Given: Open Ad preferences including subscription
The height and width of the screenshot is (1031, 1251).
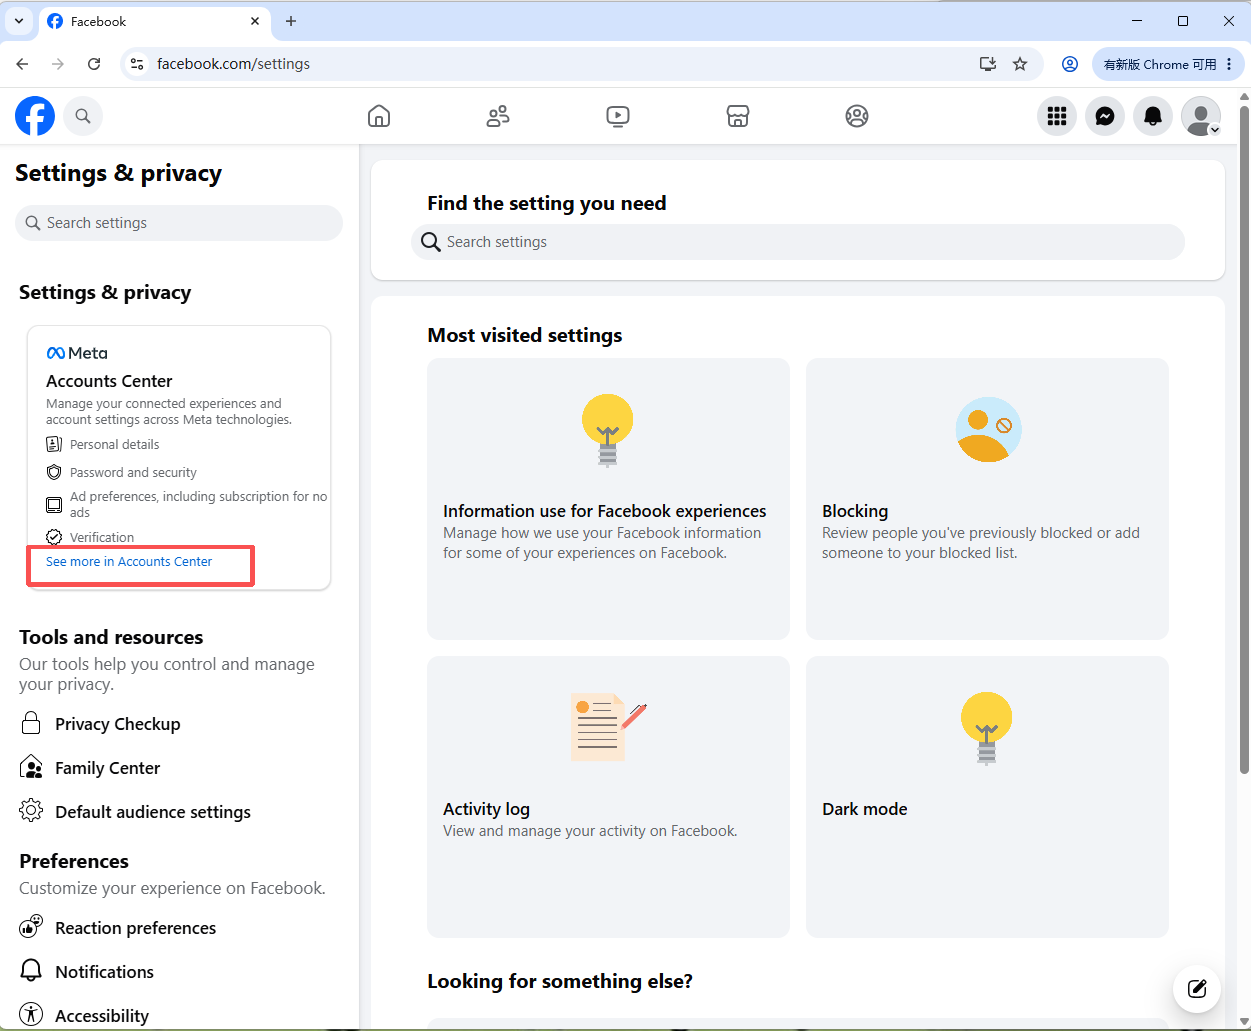Looking at the screenshot, I should [x=187, y=504].
